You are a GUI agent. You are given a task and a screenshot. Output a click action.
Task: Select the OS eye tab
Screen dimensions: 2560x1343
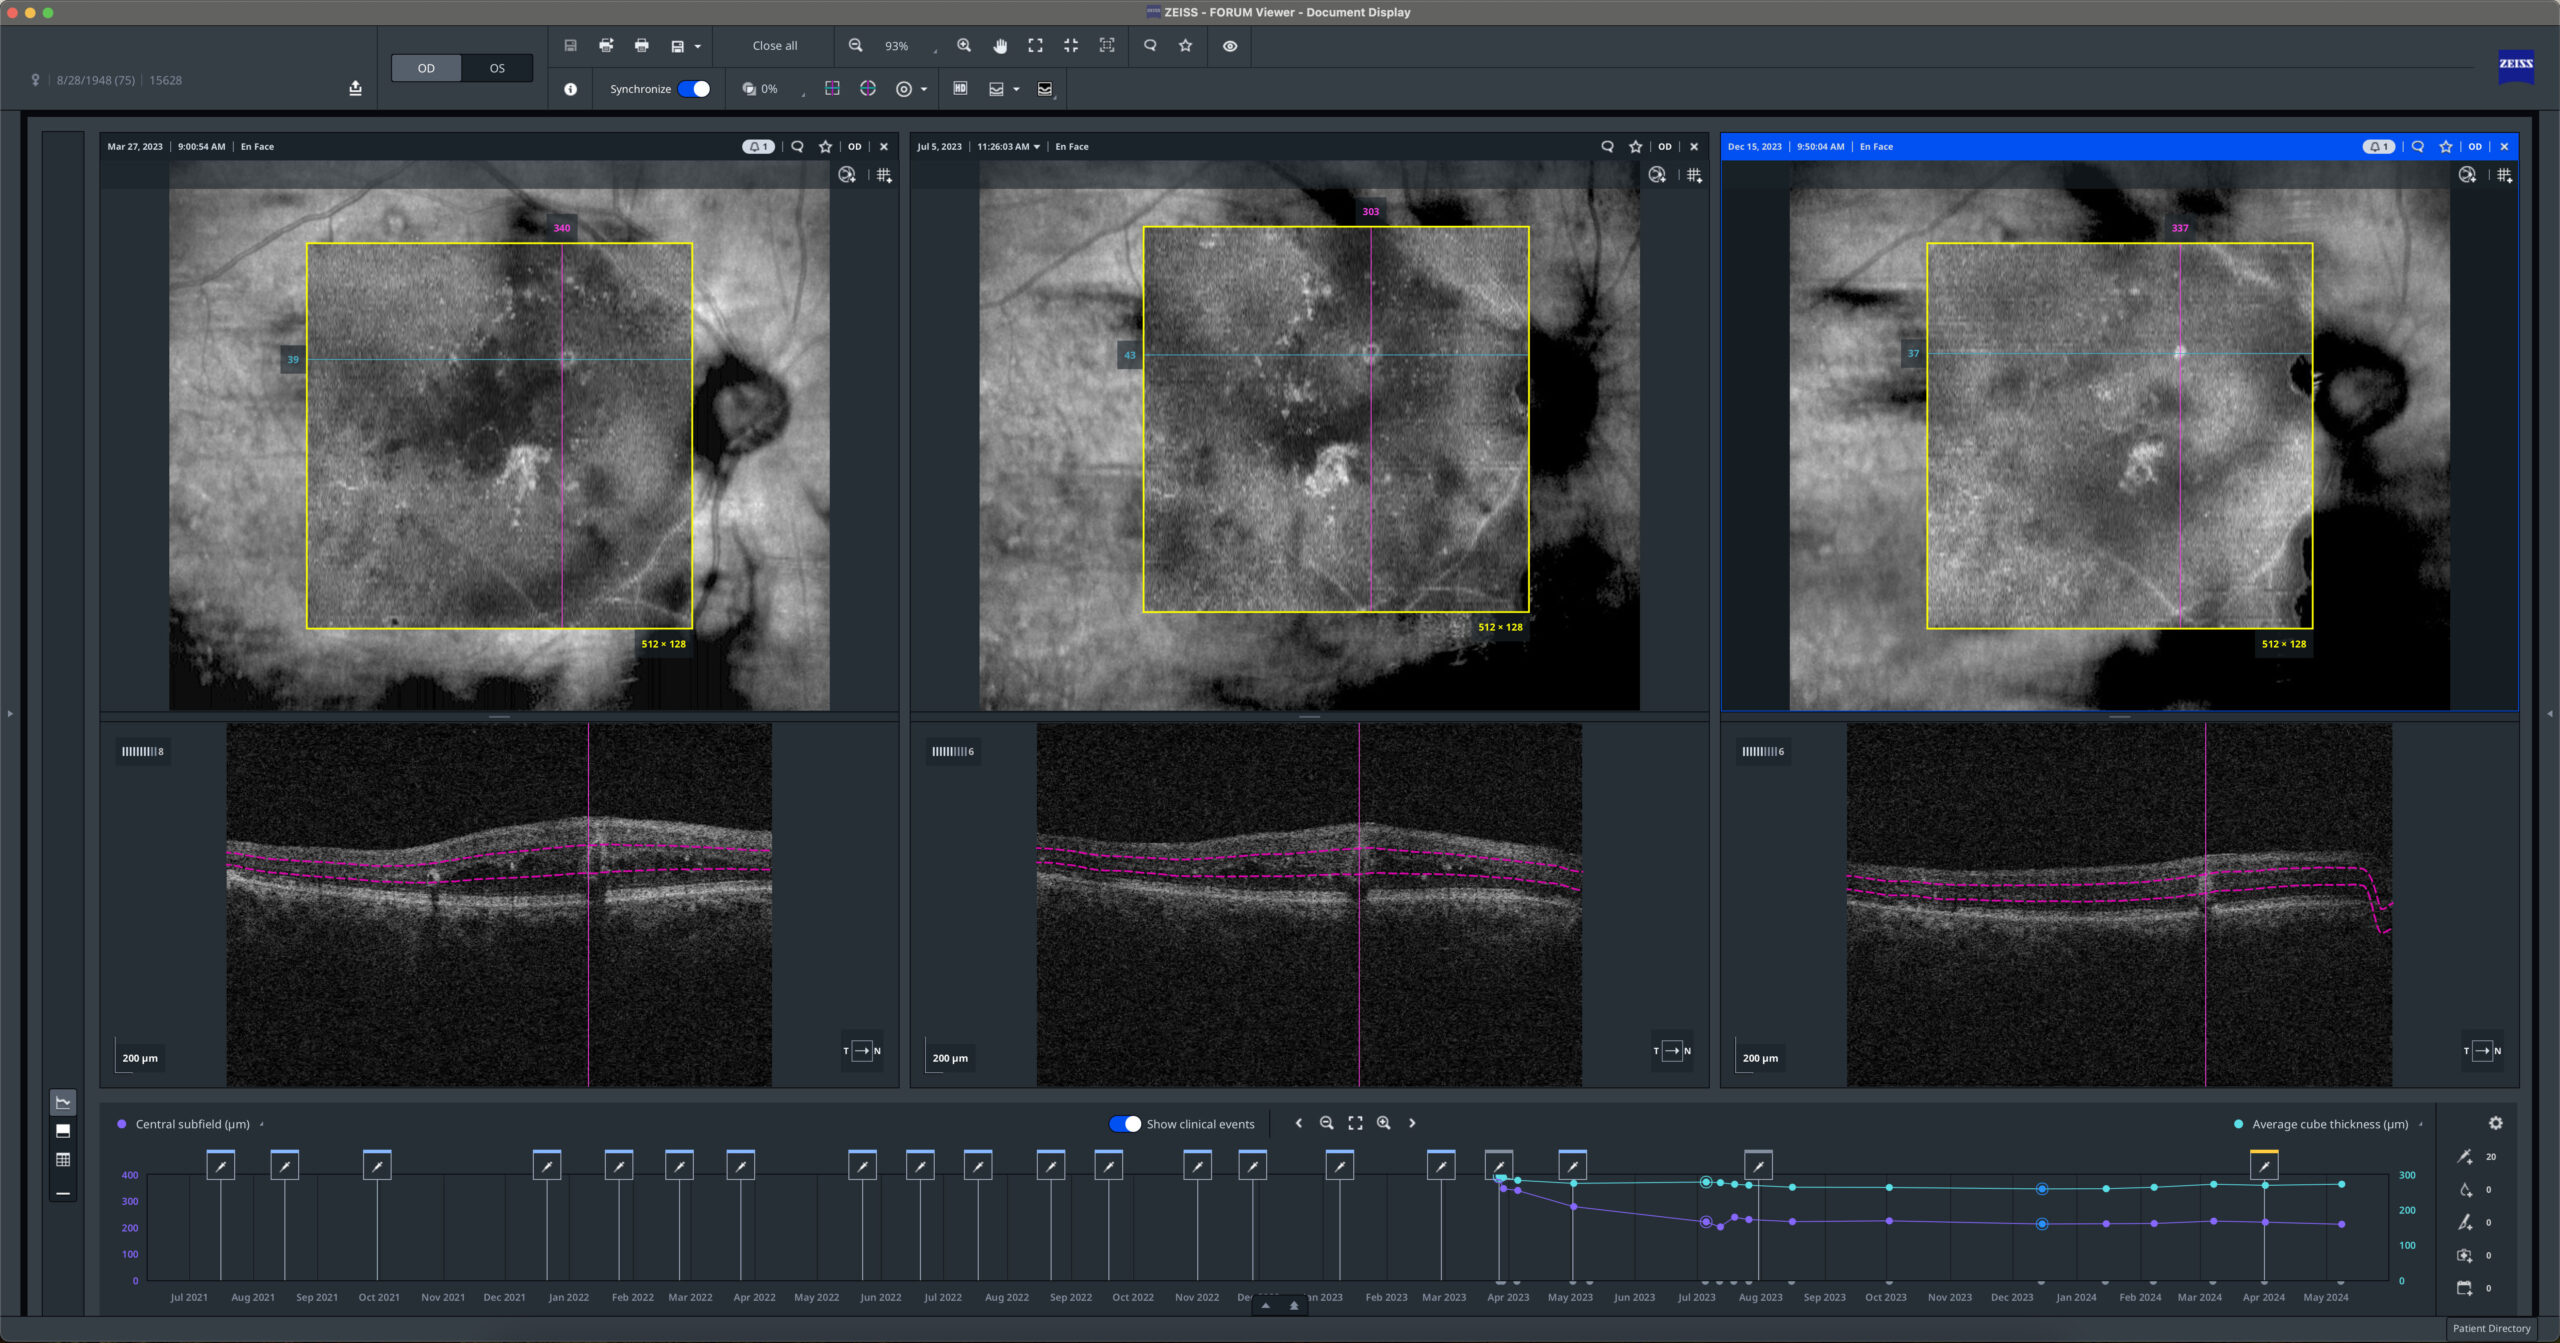point(497,68)
